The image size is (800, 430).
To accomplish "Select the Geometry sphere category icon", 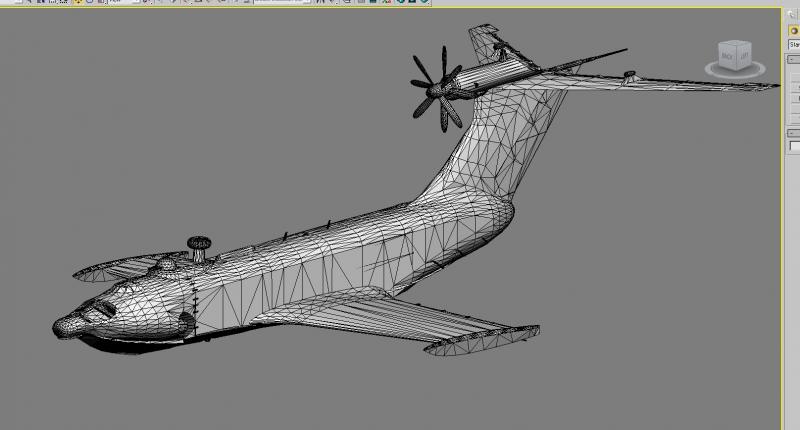I will (794, 31).
